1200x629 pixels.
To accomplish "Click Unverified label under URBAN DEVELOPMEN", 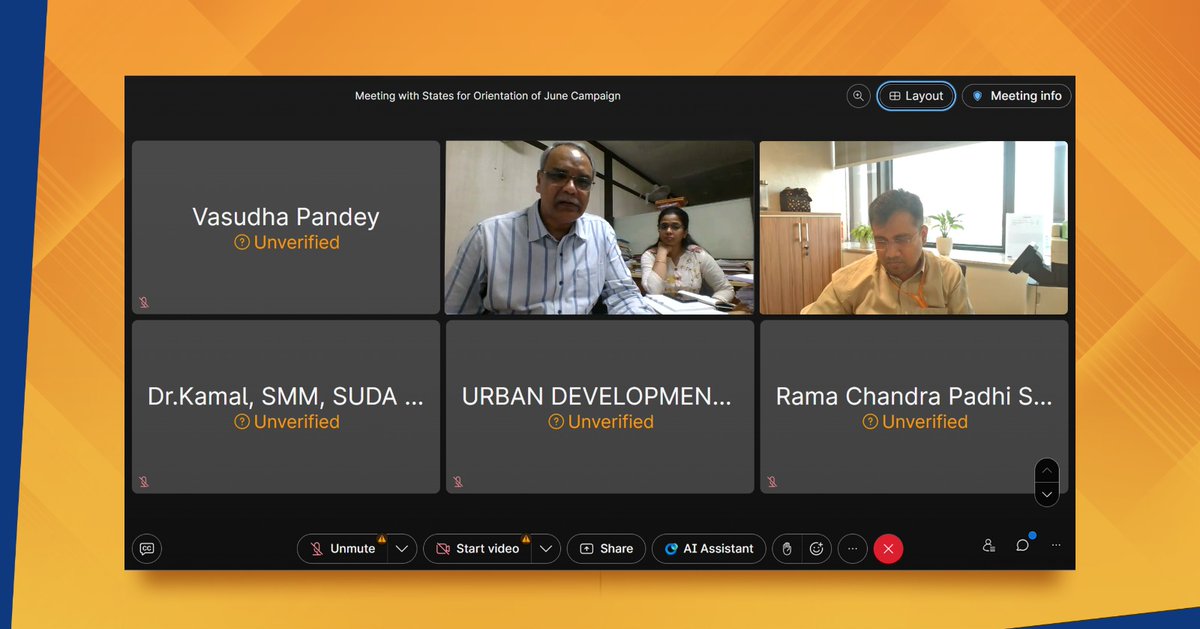I will (x=600, y=422).
